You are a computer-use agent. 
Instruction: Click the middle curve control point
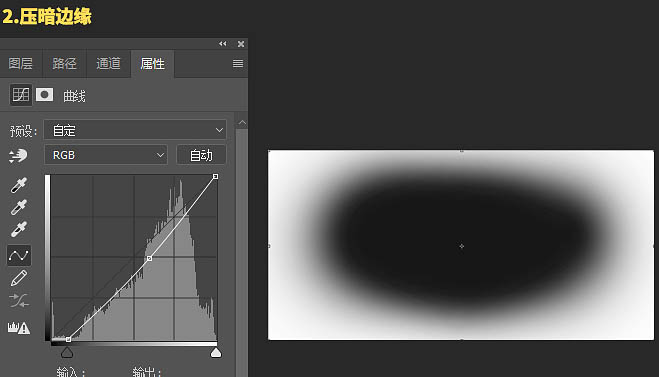[x=149, y=258]
